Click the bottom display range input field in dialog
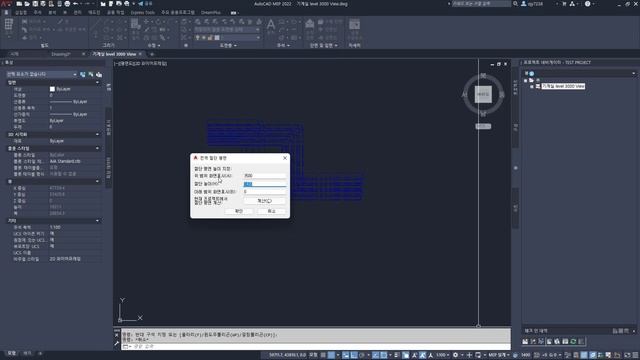 (264, 191)
